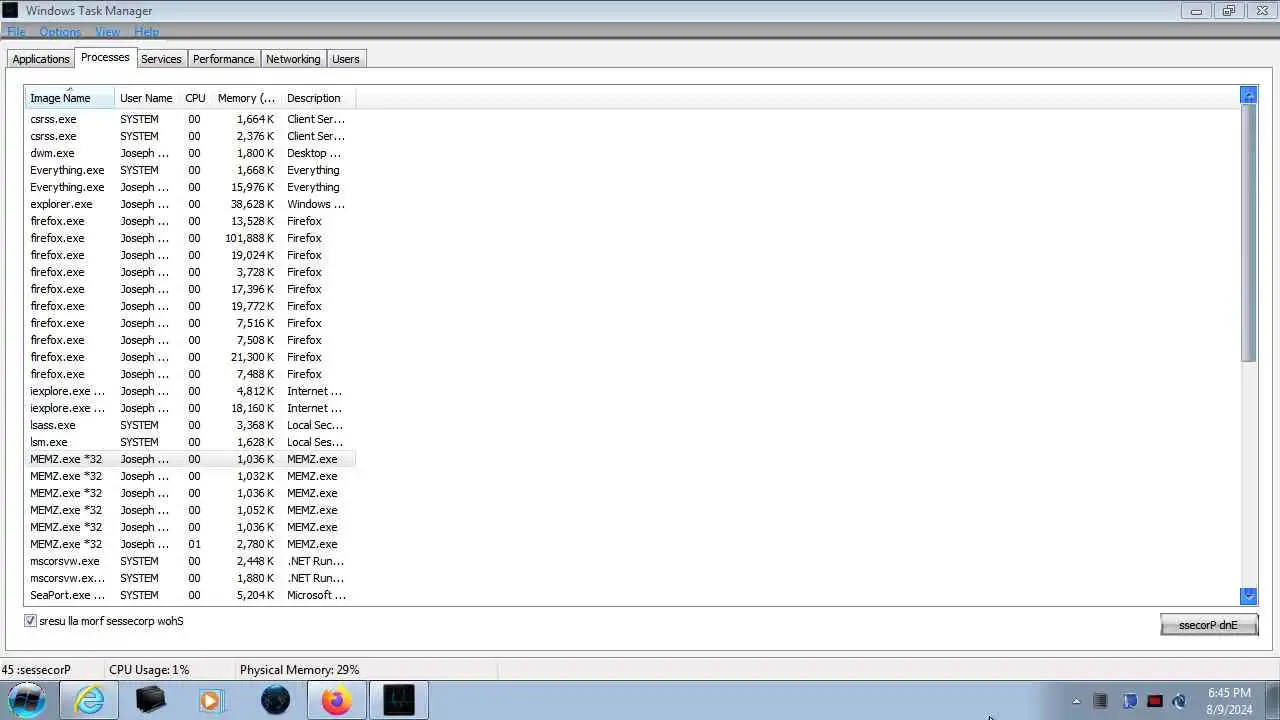Click the scroll down arrow of process list

(x=1248, y=596)
